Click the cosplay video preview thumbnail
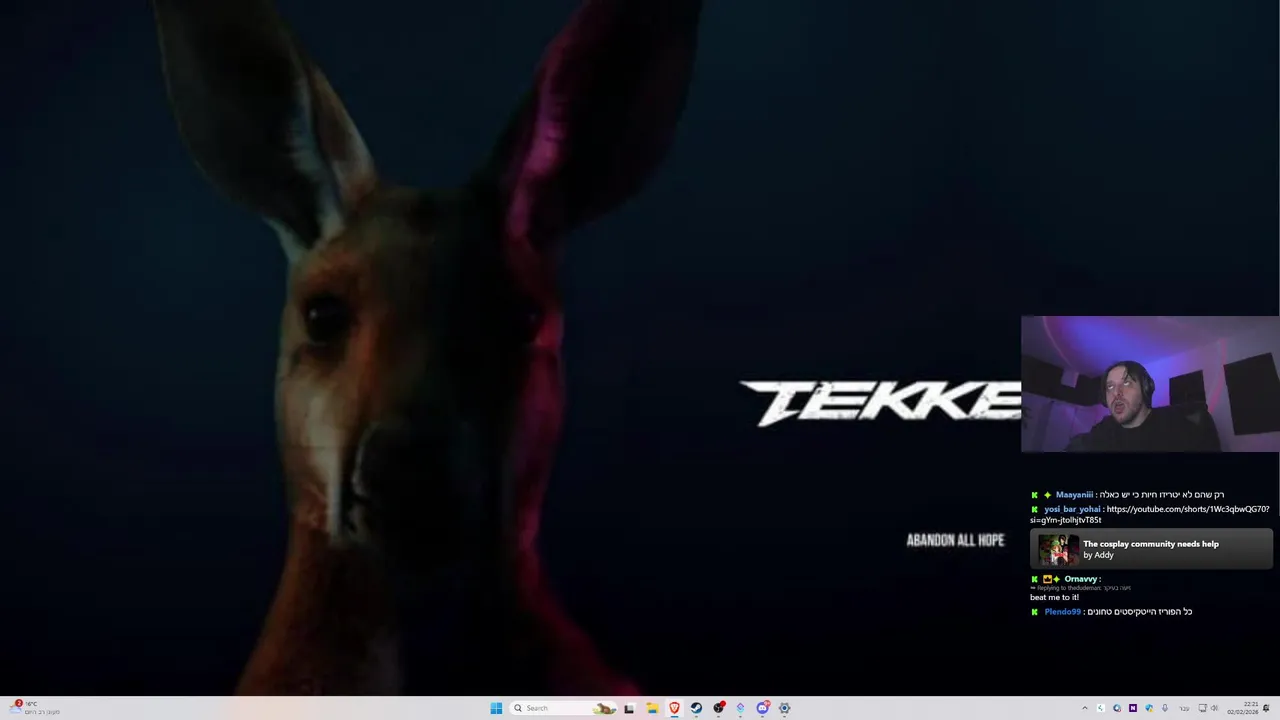The height and width of the screenshot is (720, 1280). [x=1058, y=549]
